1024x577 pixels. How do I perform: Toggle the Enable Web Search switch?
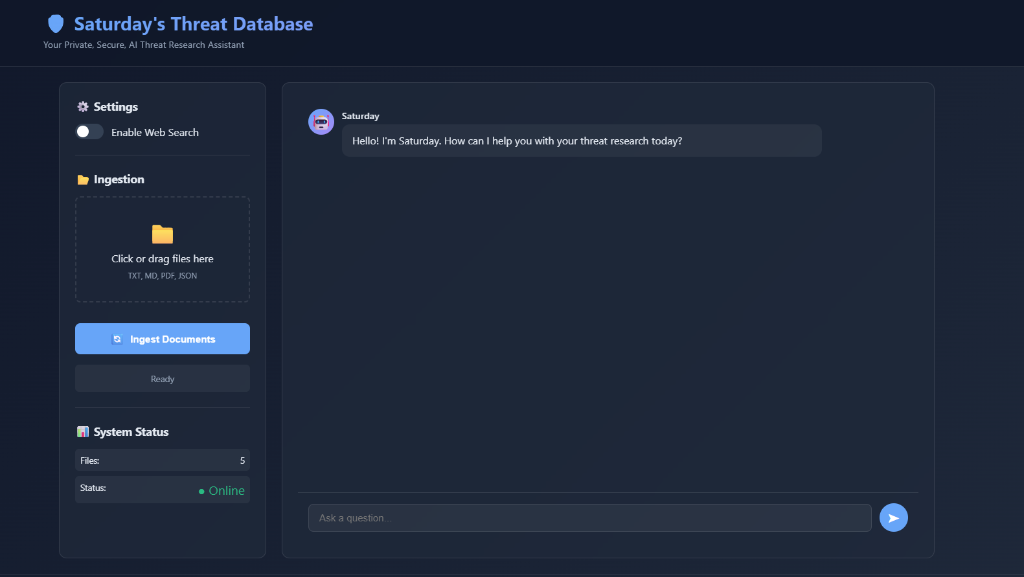89,132
